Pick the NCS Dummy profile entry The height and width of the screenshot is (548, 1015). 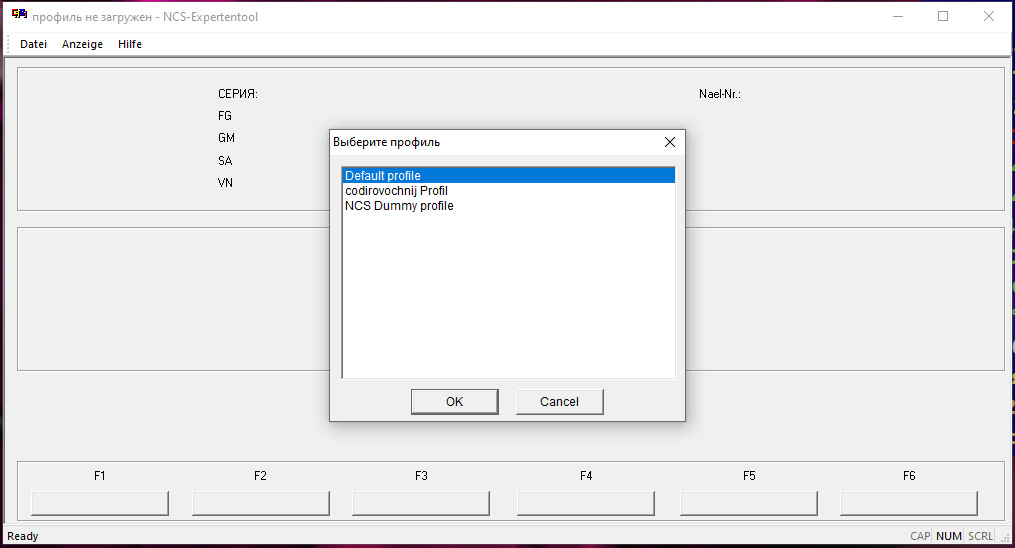tap(399, 206)
